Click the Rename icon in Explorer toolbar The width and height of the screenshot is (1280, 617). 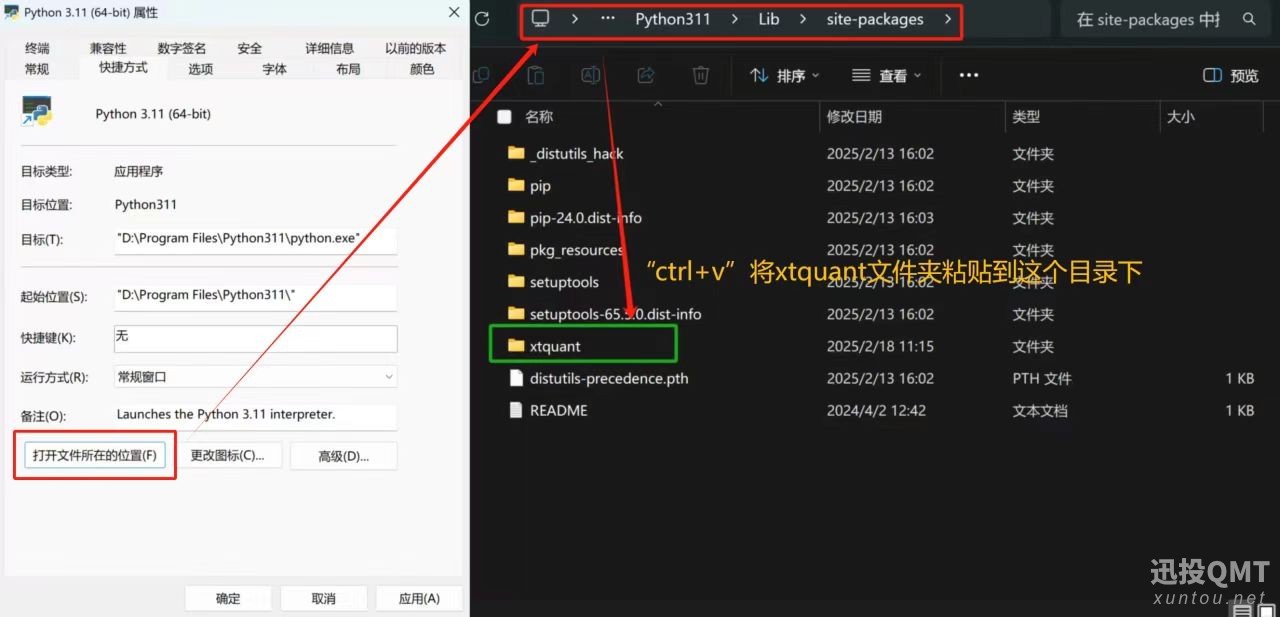591,75
